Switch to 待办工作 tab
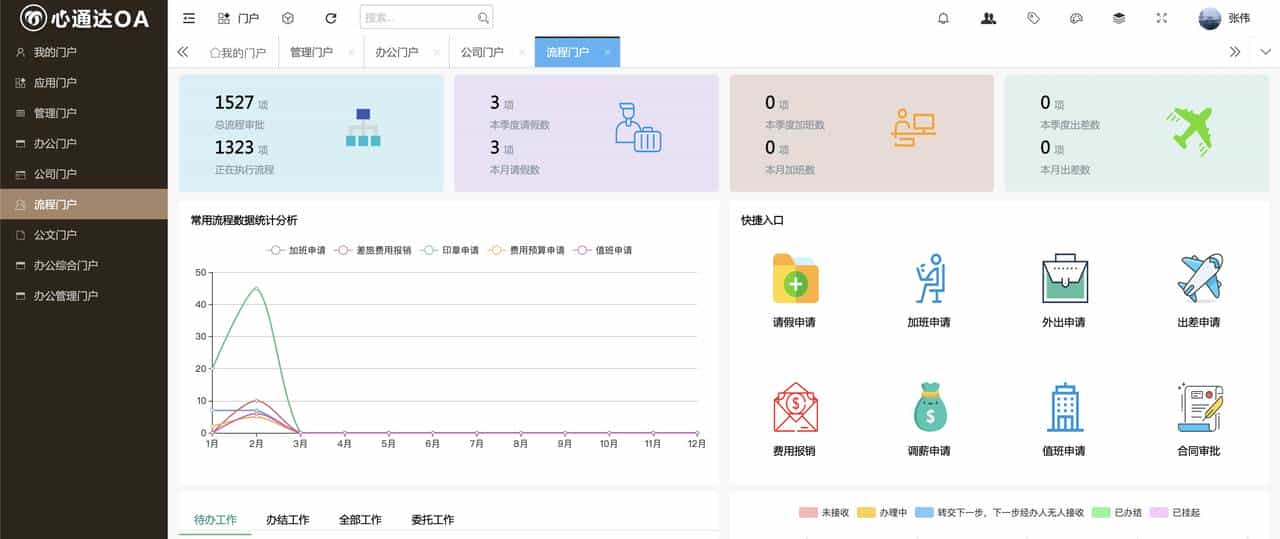 tap(215, 520)
